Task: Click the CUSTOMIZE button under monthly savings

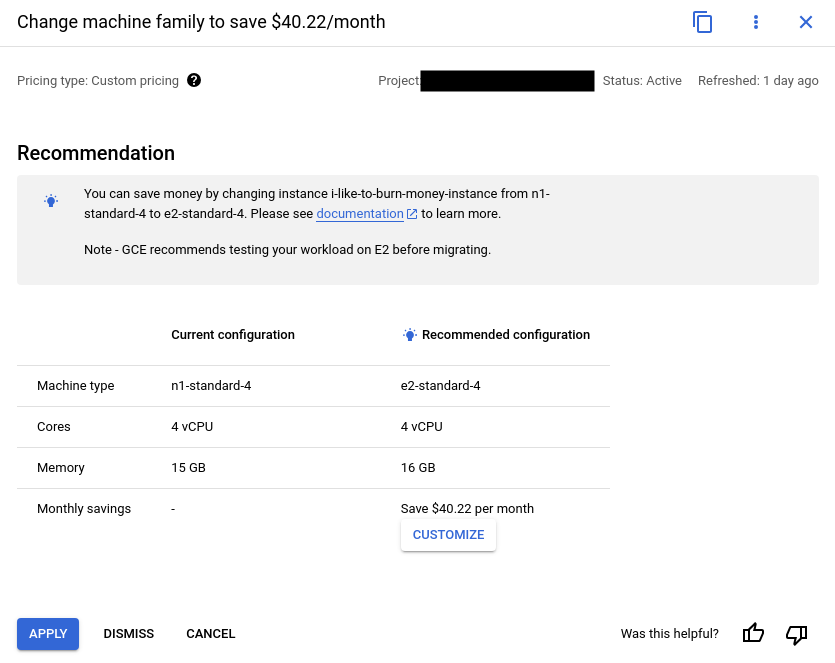Action: 448,534
